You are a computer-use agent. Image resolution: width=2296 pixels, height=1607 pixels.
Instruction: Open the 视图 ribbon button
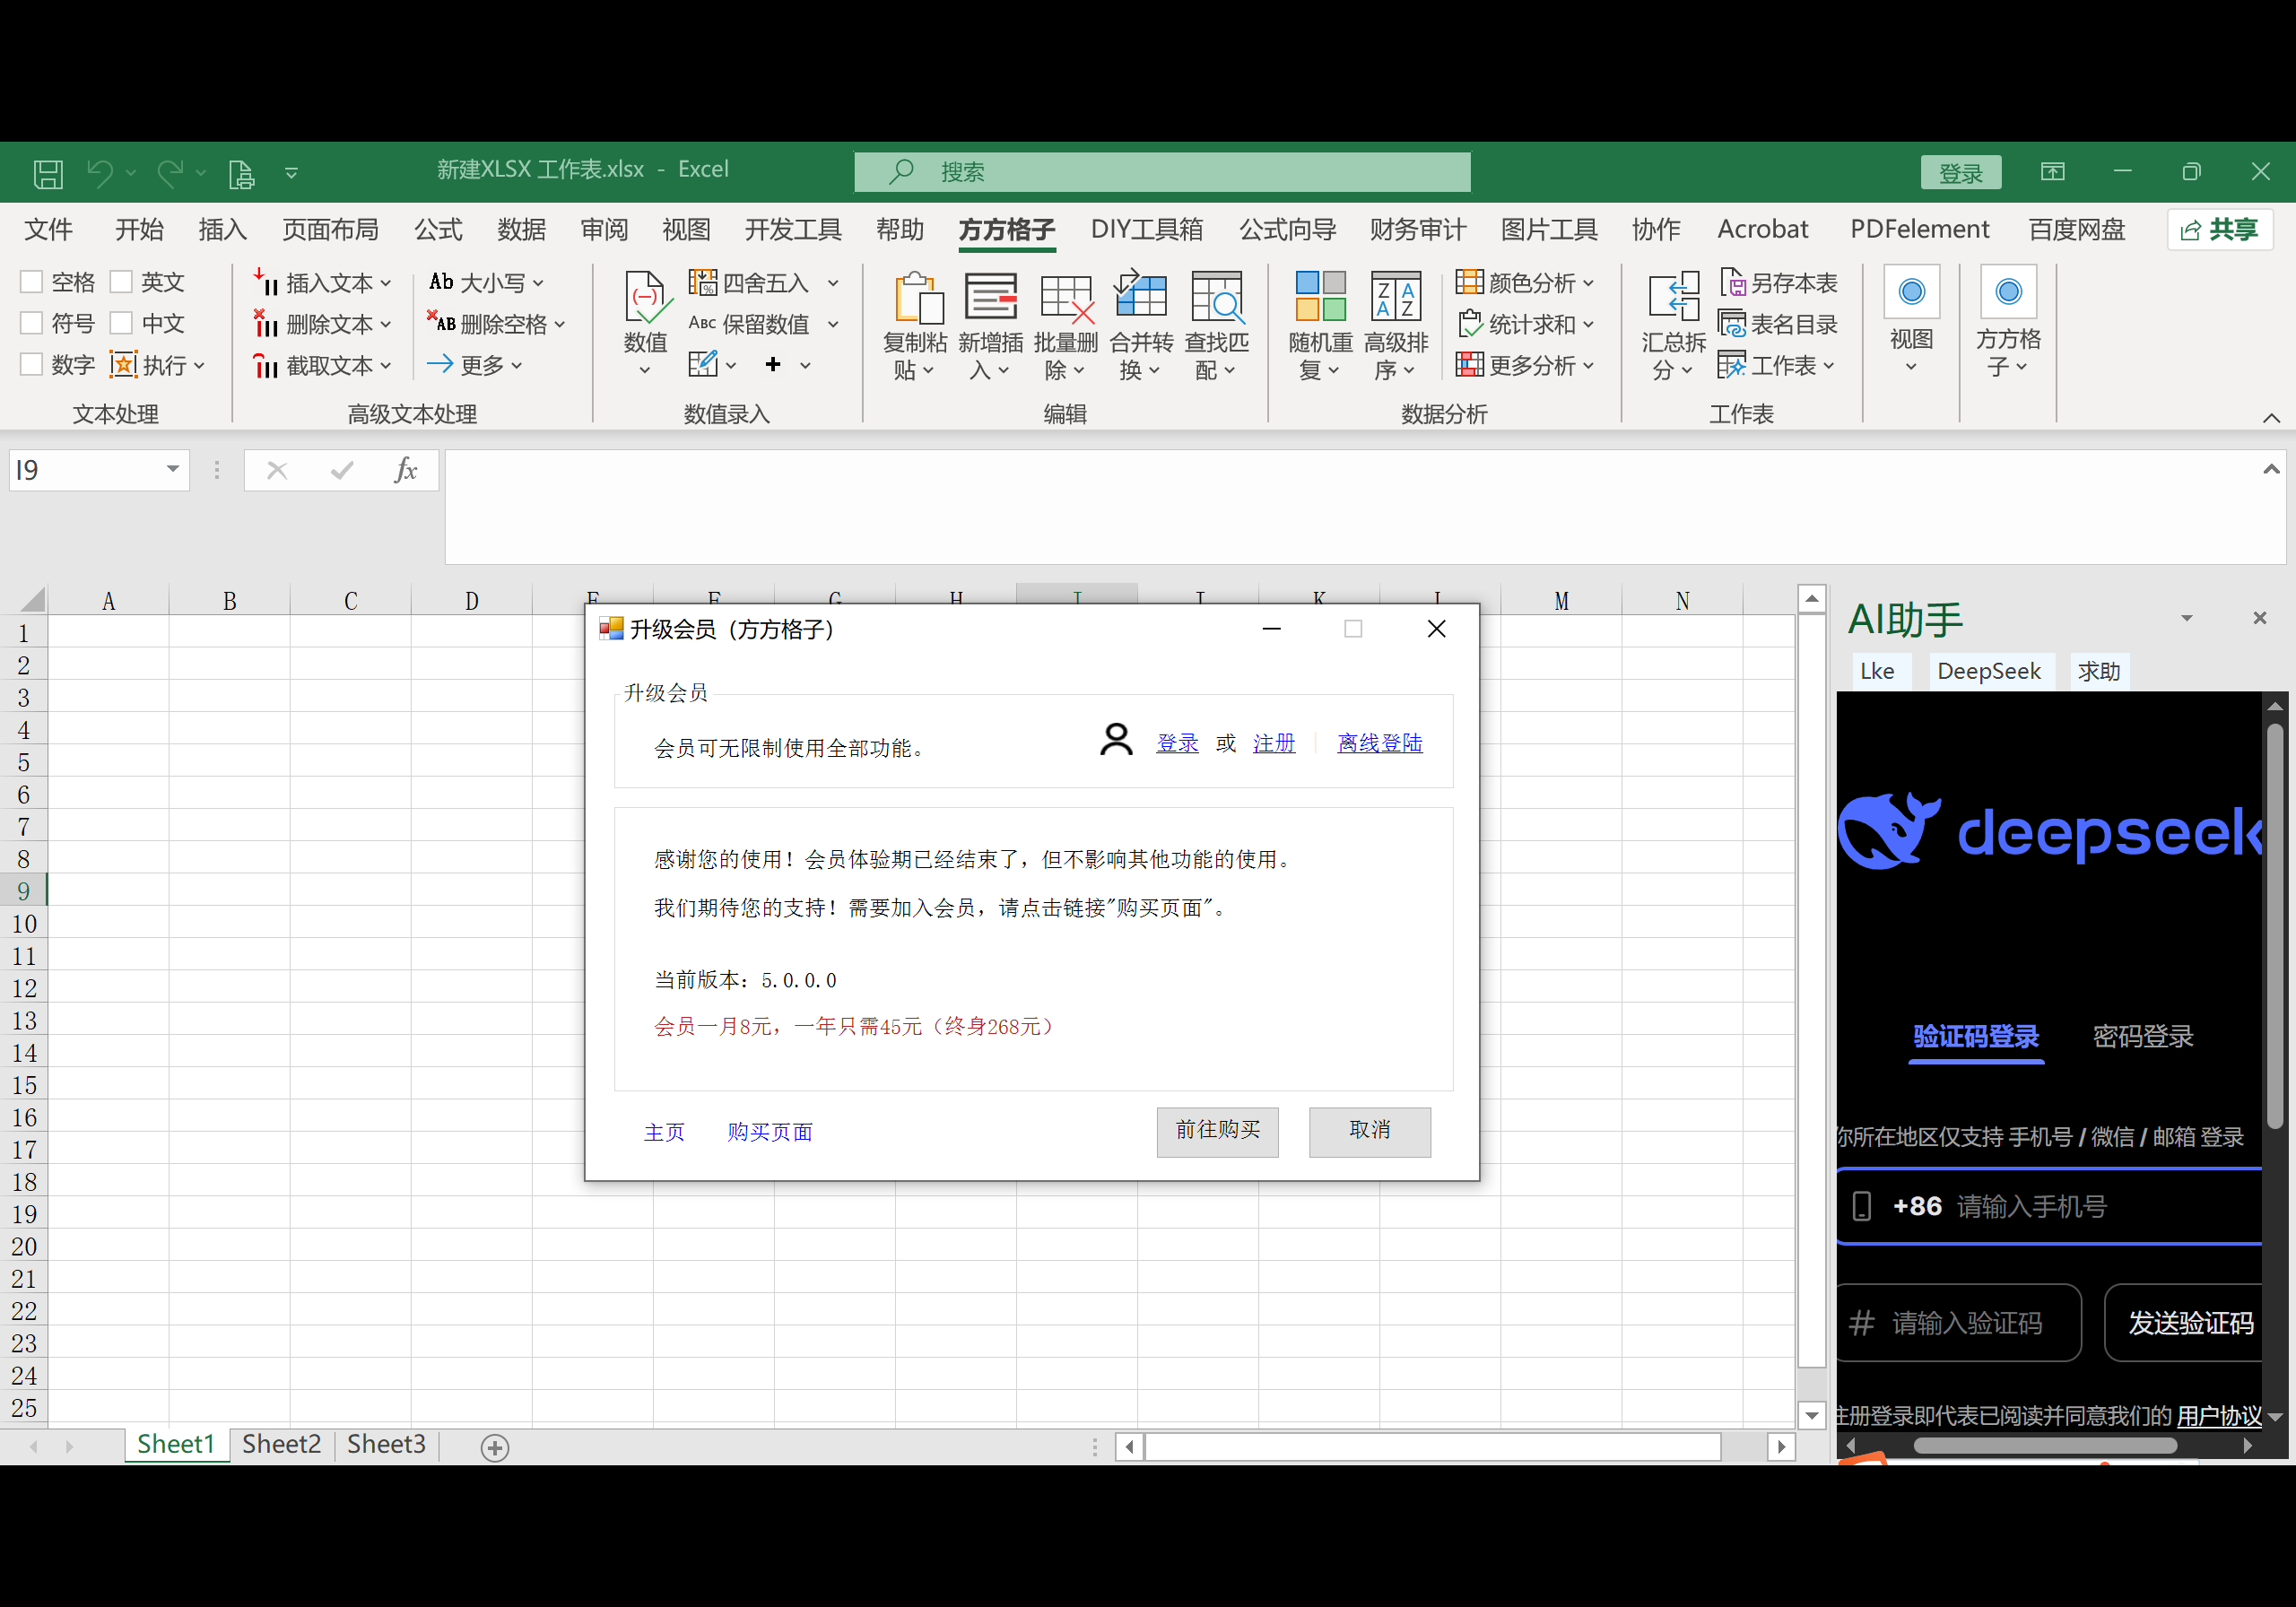click(1911, 320)
